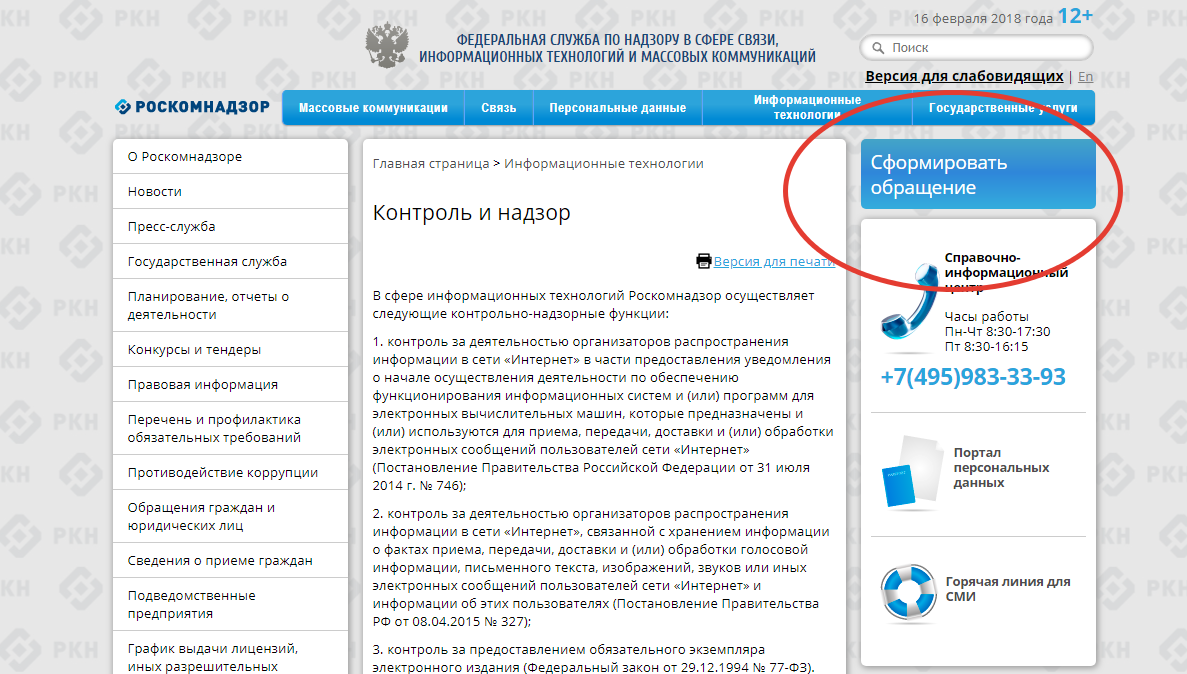Select Противодействие коррупции sidebar item
1187x674 pixels.
pyautogui.click(x=230, y=472)
